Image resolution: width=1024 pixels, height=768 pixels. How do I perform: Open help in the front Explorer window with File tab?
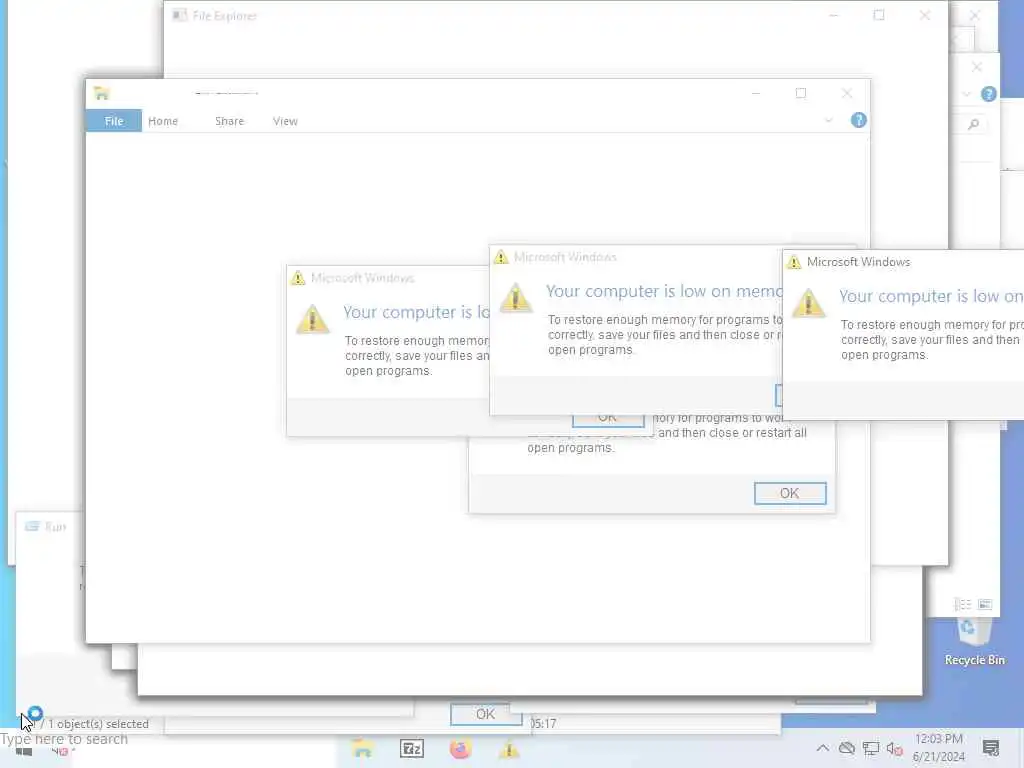tap(859, 120)
